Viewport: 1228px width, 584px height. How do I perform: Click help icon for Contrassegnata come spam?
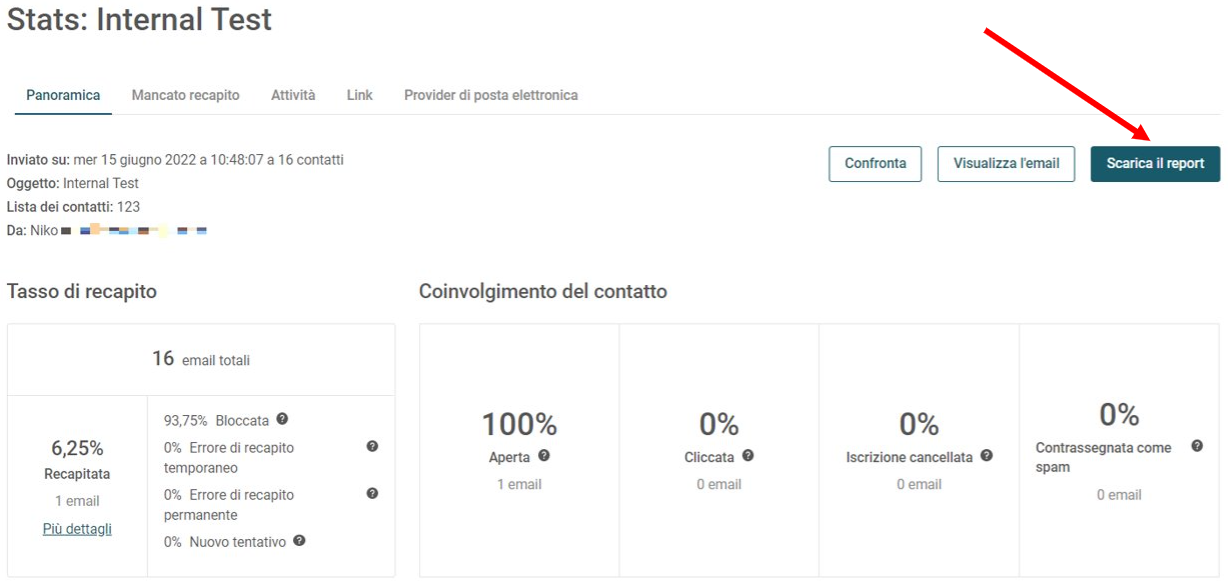1197,446
